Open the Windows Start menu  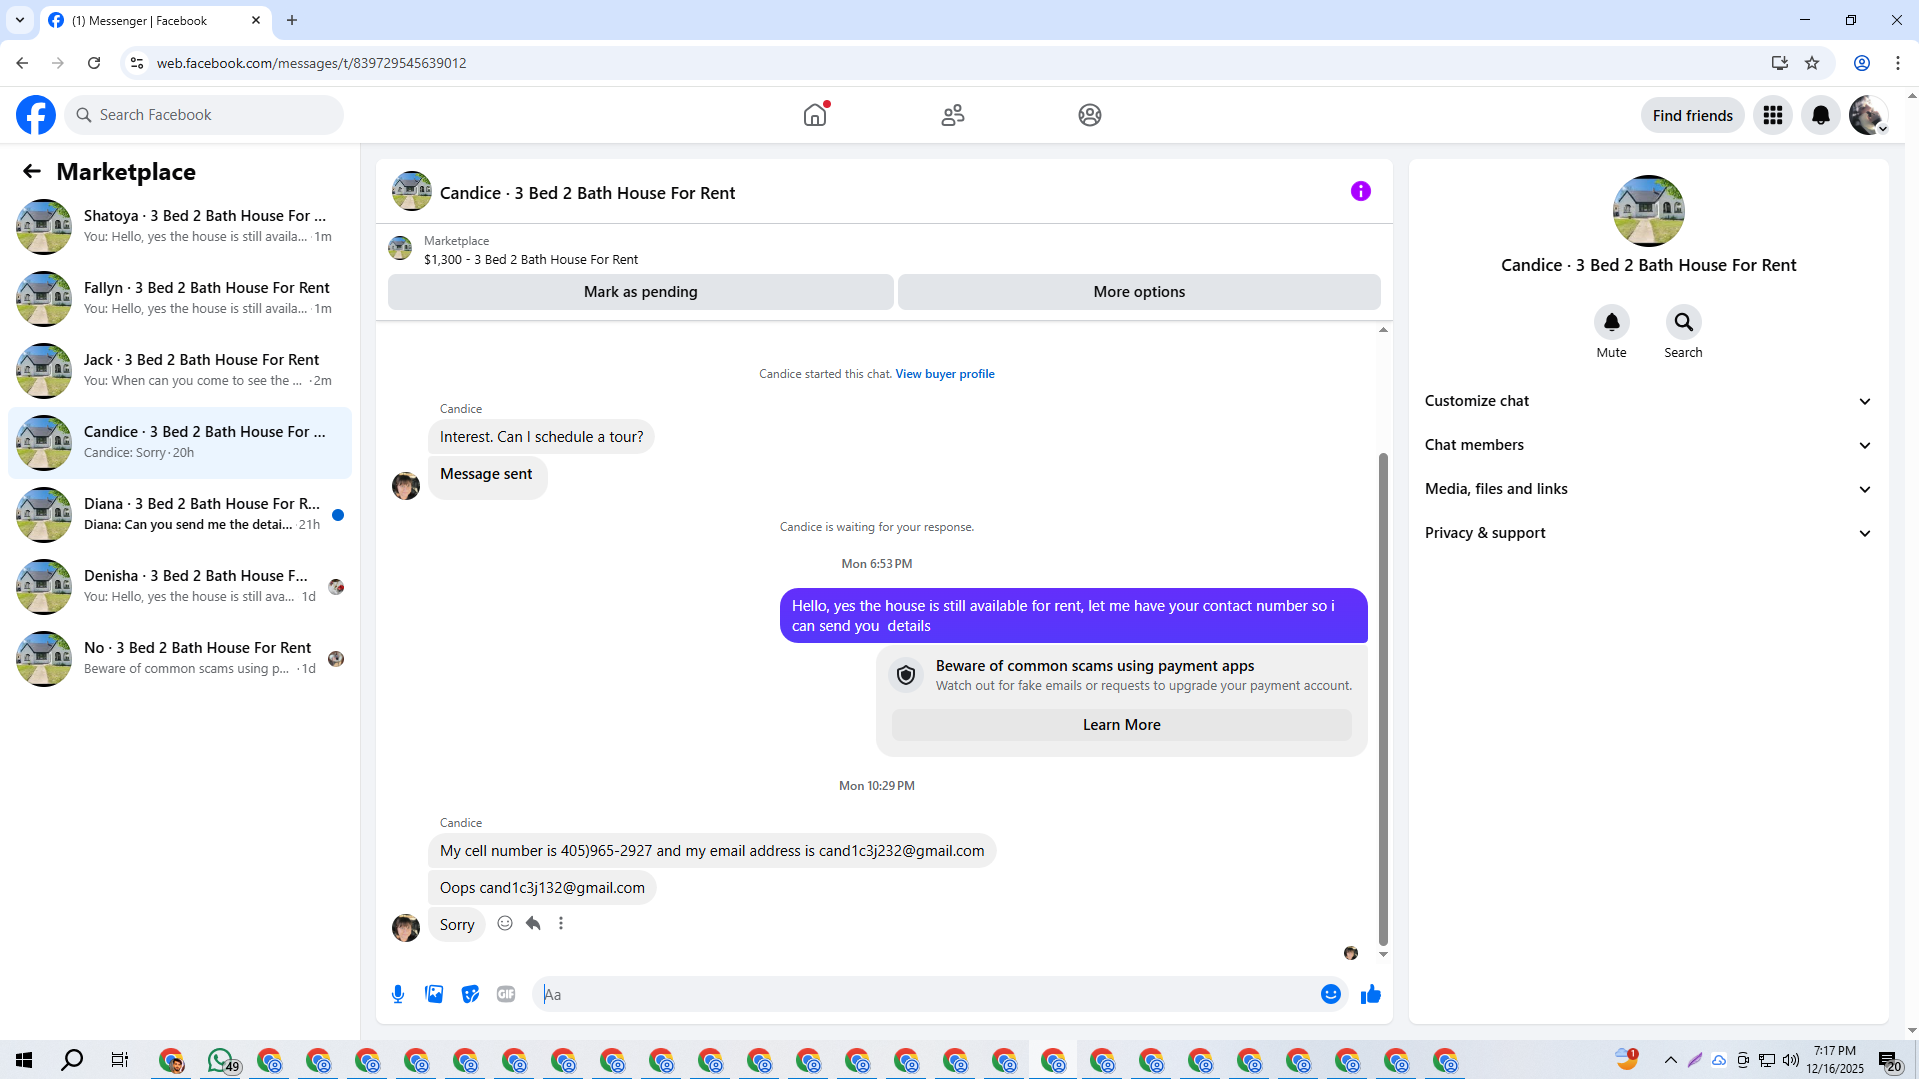(24, 1060)
